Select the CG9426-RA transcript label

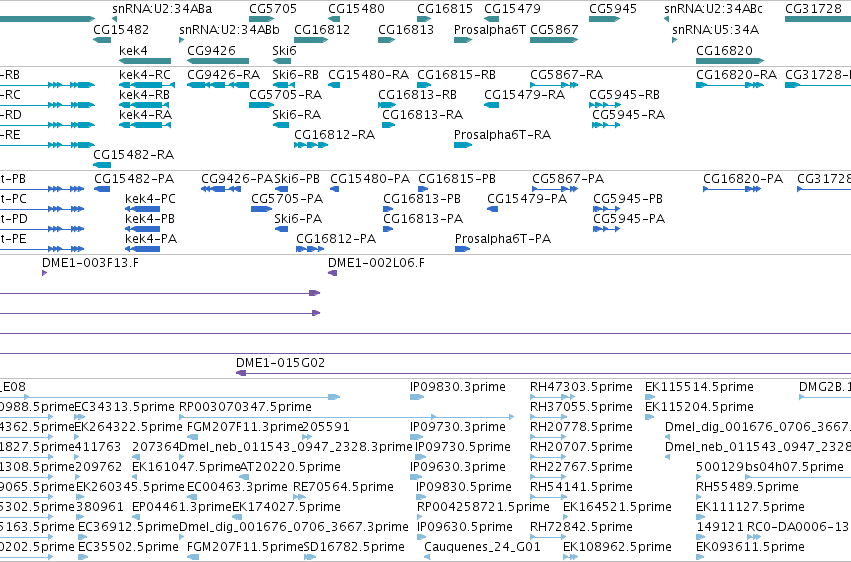click(224, 74)
